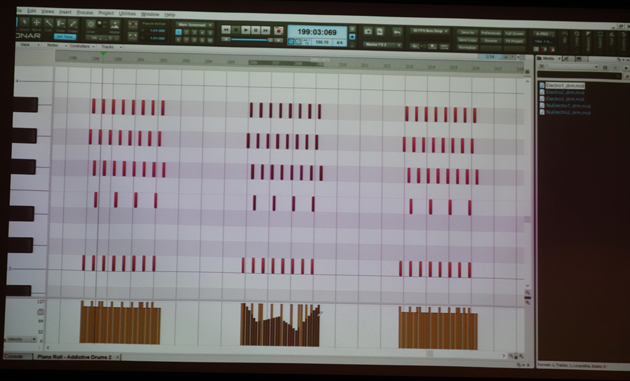Click the camera snapshot icon
Image resolution: width=630 pixels, height=381 pixels.
(368, 31)
